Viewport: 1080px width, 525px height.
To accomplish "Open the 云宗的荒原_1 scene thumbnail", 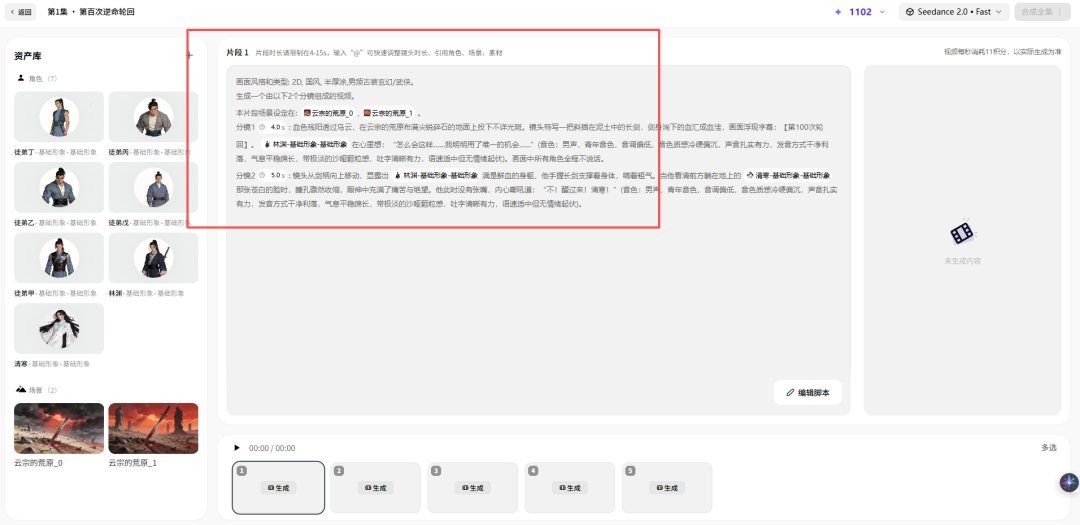I will [154, 429].
